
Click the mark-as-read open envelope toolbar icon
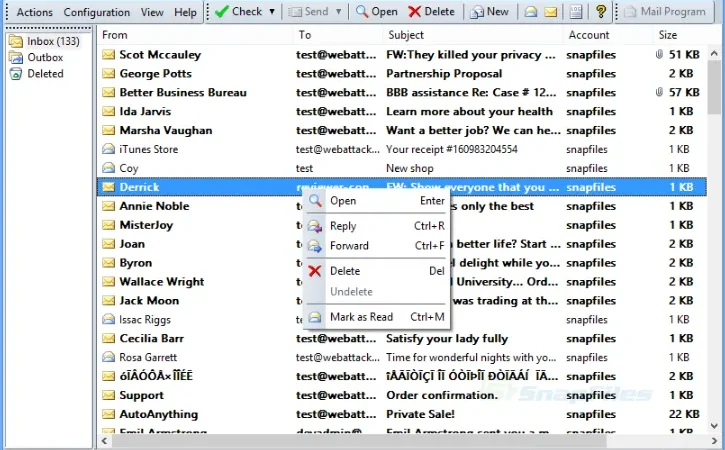tap(531, 12)
